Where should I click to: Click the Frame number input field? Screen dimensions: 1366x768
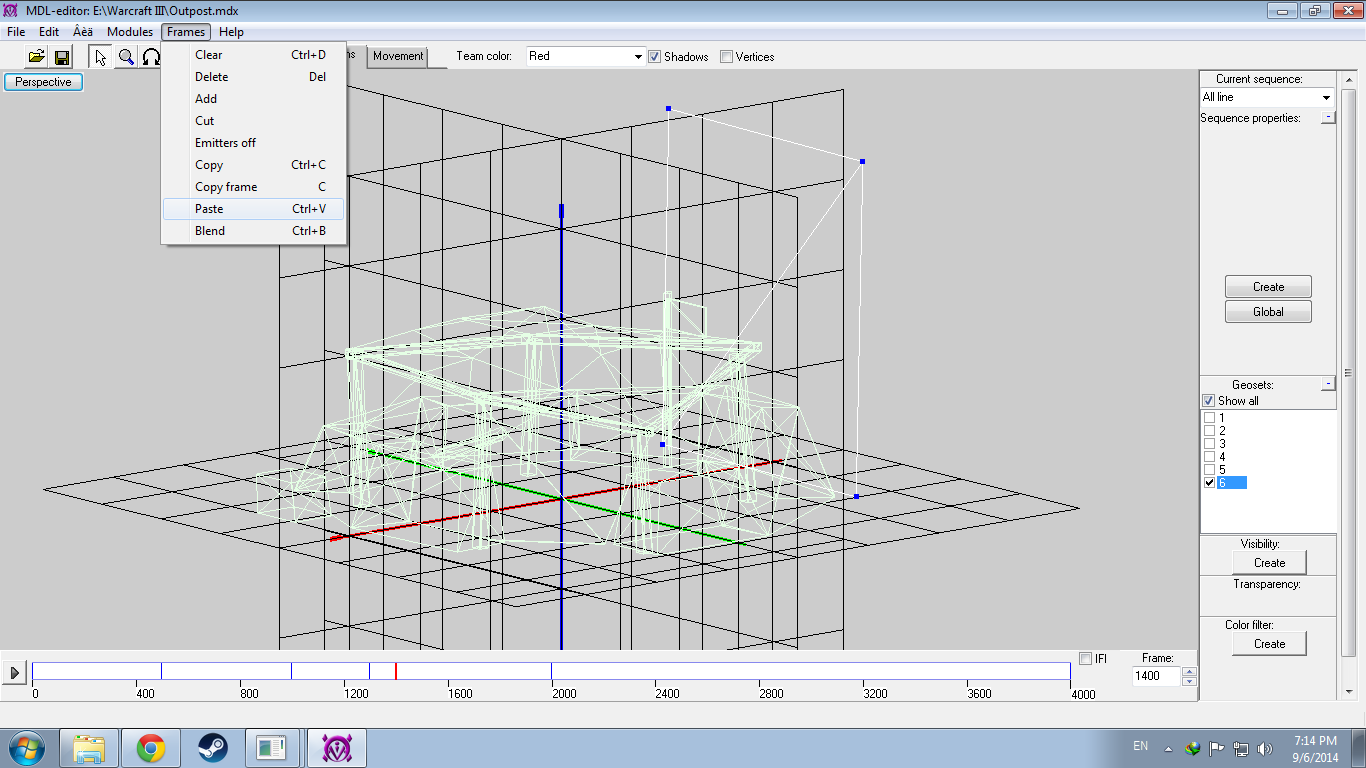point(1157,676)
